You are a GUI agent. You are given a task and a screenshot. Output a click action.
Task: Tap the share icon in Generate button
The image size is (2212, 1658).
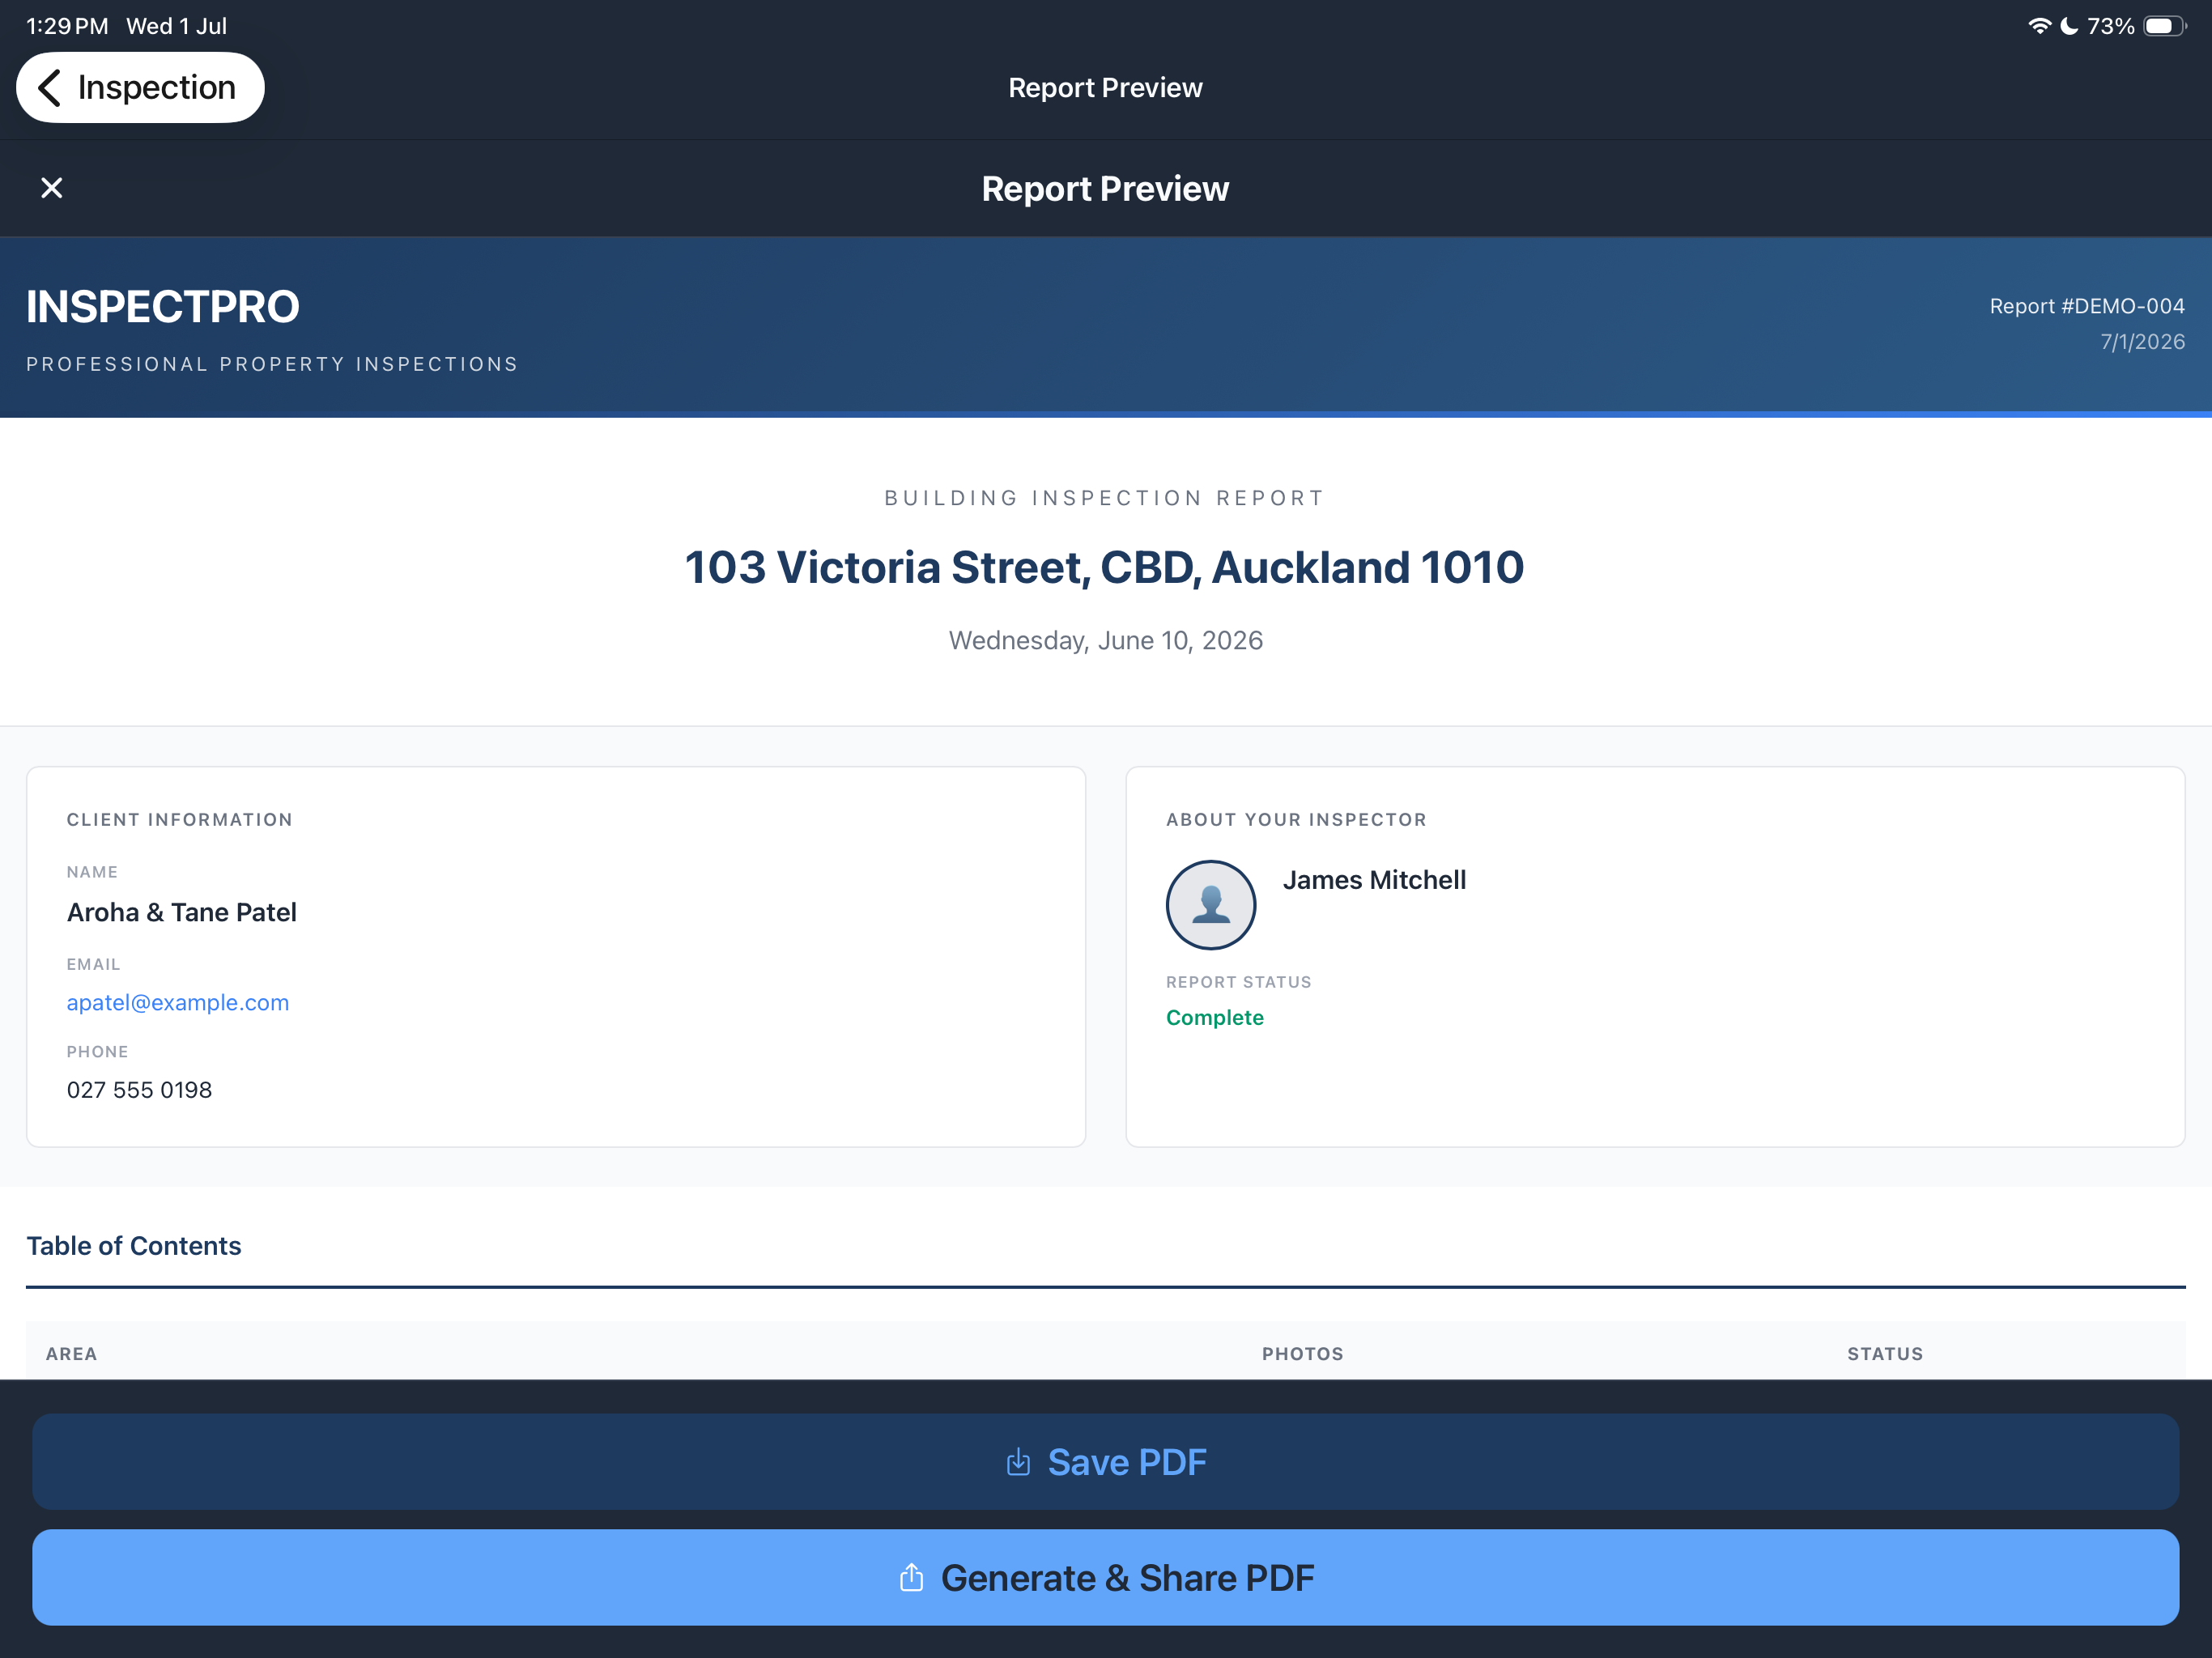[911, 1577]
